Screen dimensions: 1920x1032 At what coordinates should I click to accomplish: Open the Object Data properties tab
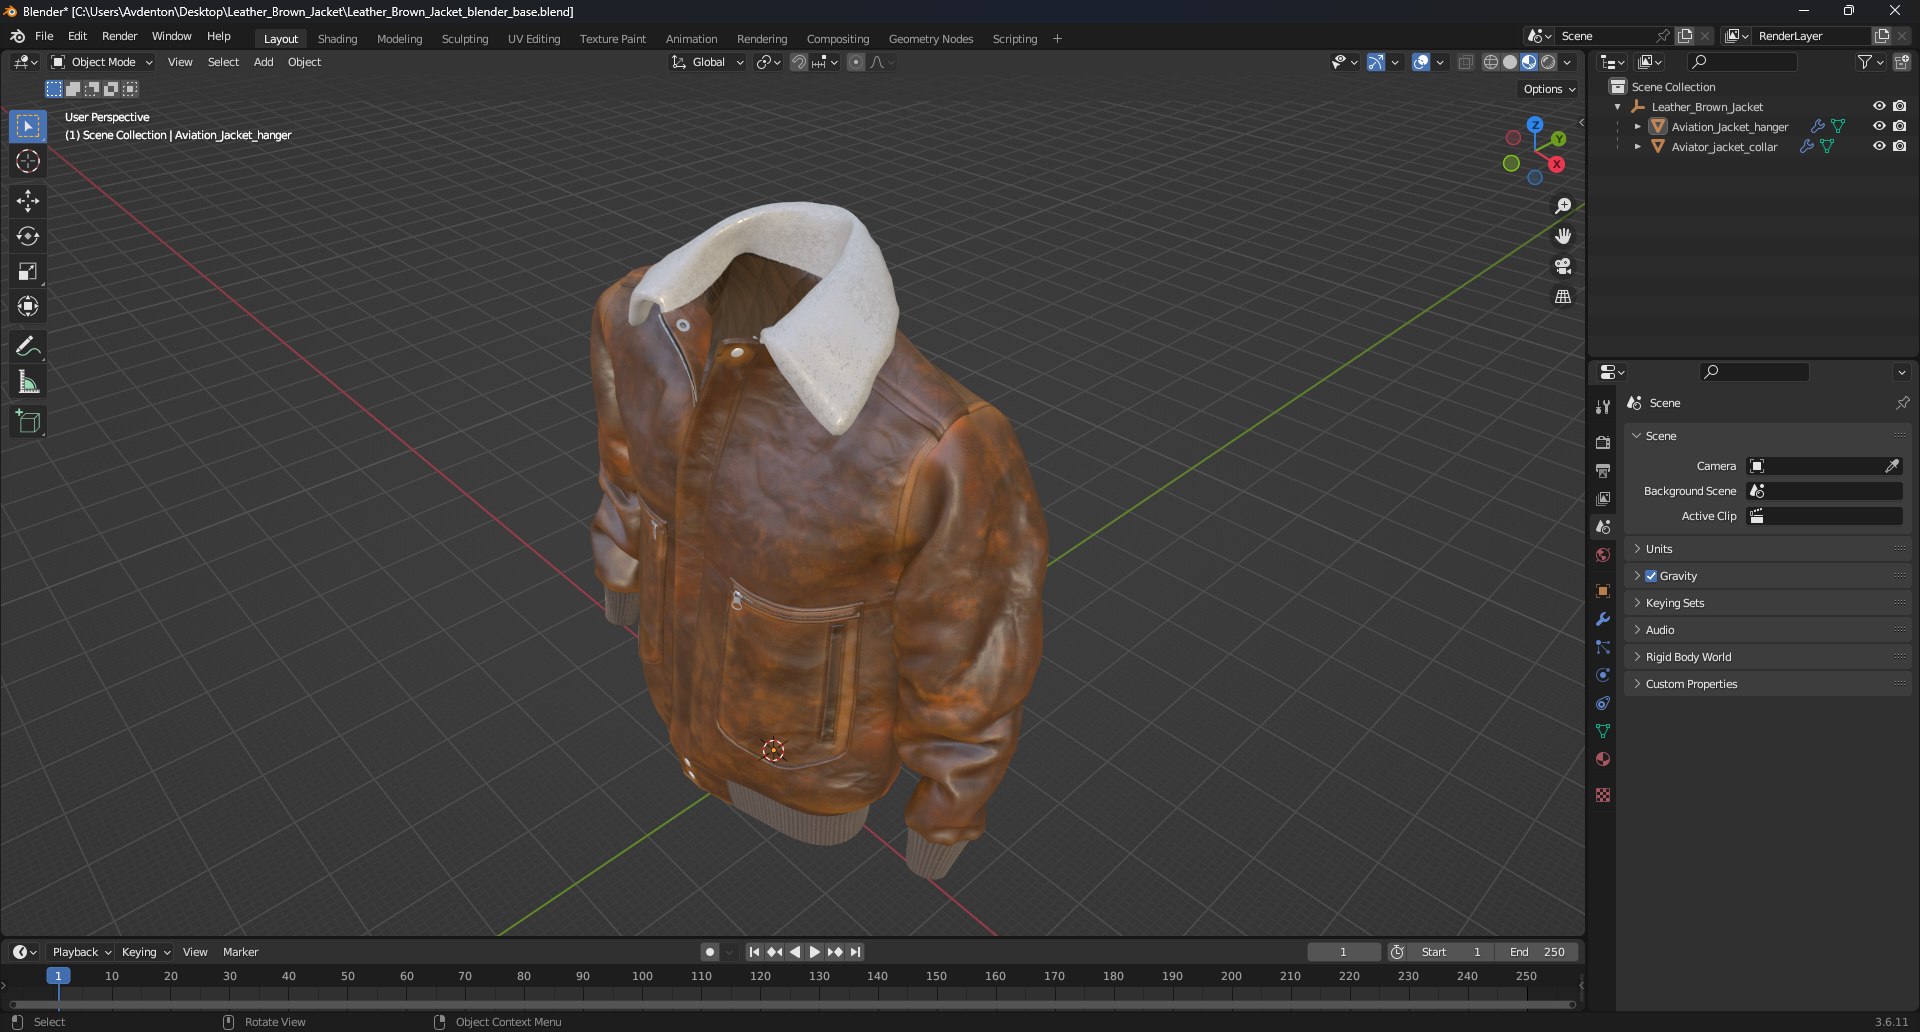pyautogui.click(x=1603, y=731)
